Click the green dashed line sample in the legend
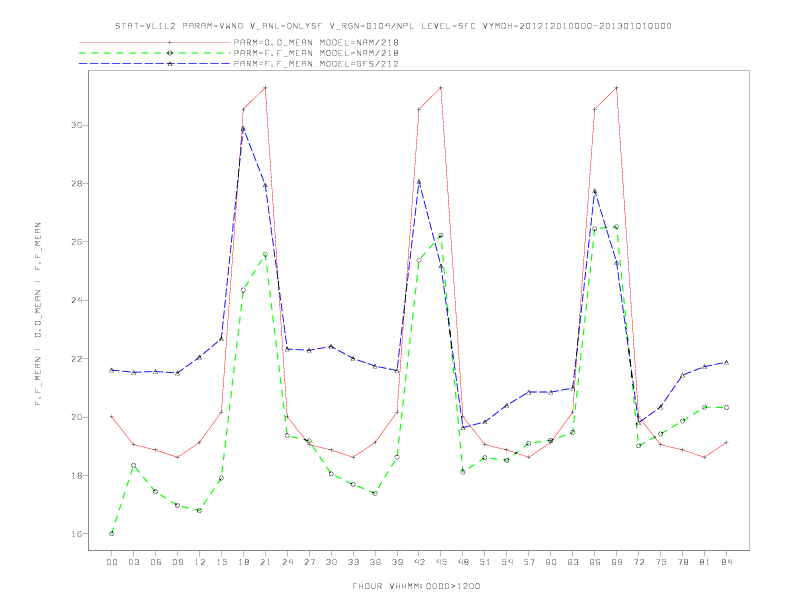 (155, 53)
